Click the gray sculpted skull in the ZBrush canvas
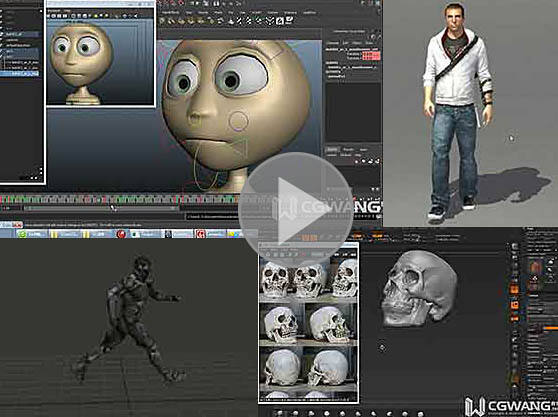Viewport: 558px width, 417px height. click(x=420, y=288)
